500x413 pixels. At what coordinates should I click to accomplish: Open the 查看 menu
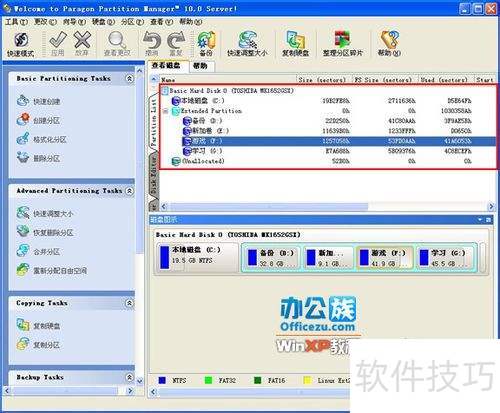pyautogui.click(x=161, y=22)
